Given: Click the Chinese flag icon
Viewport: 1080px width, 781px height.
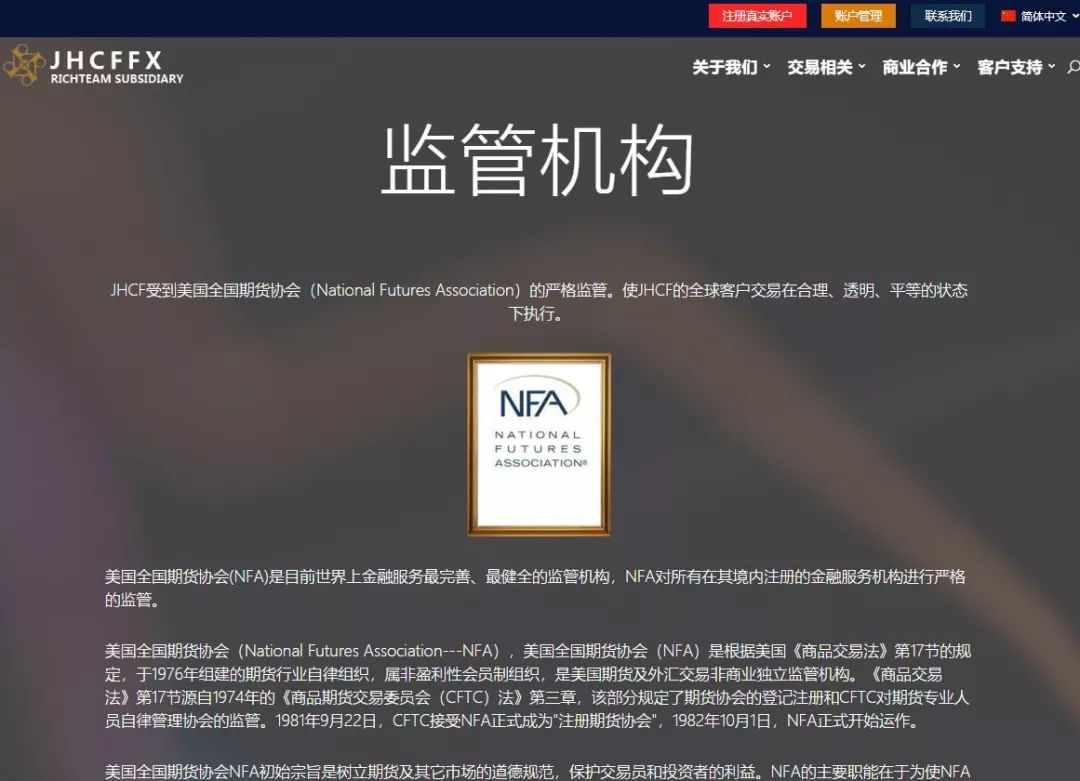Looking at the screenshot, I should point(1008,16).
